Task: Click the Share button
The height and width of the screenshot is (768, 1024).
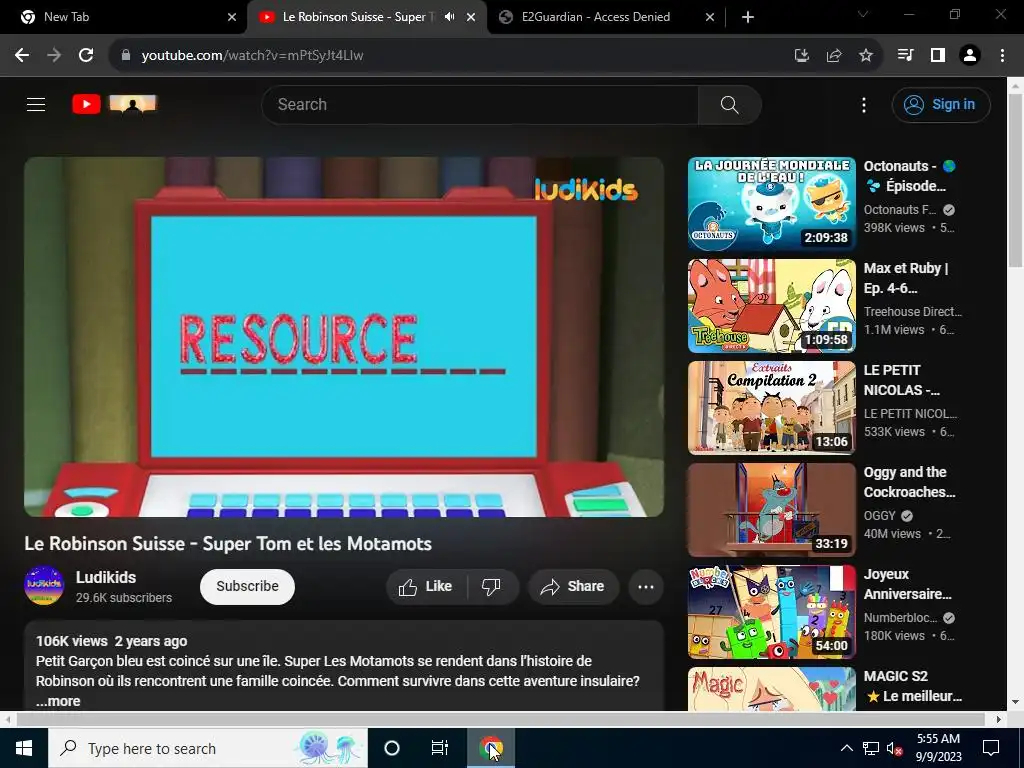Action: [573, 586]
